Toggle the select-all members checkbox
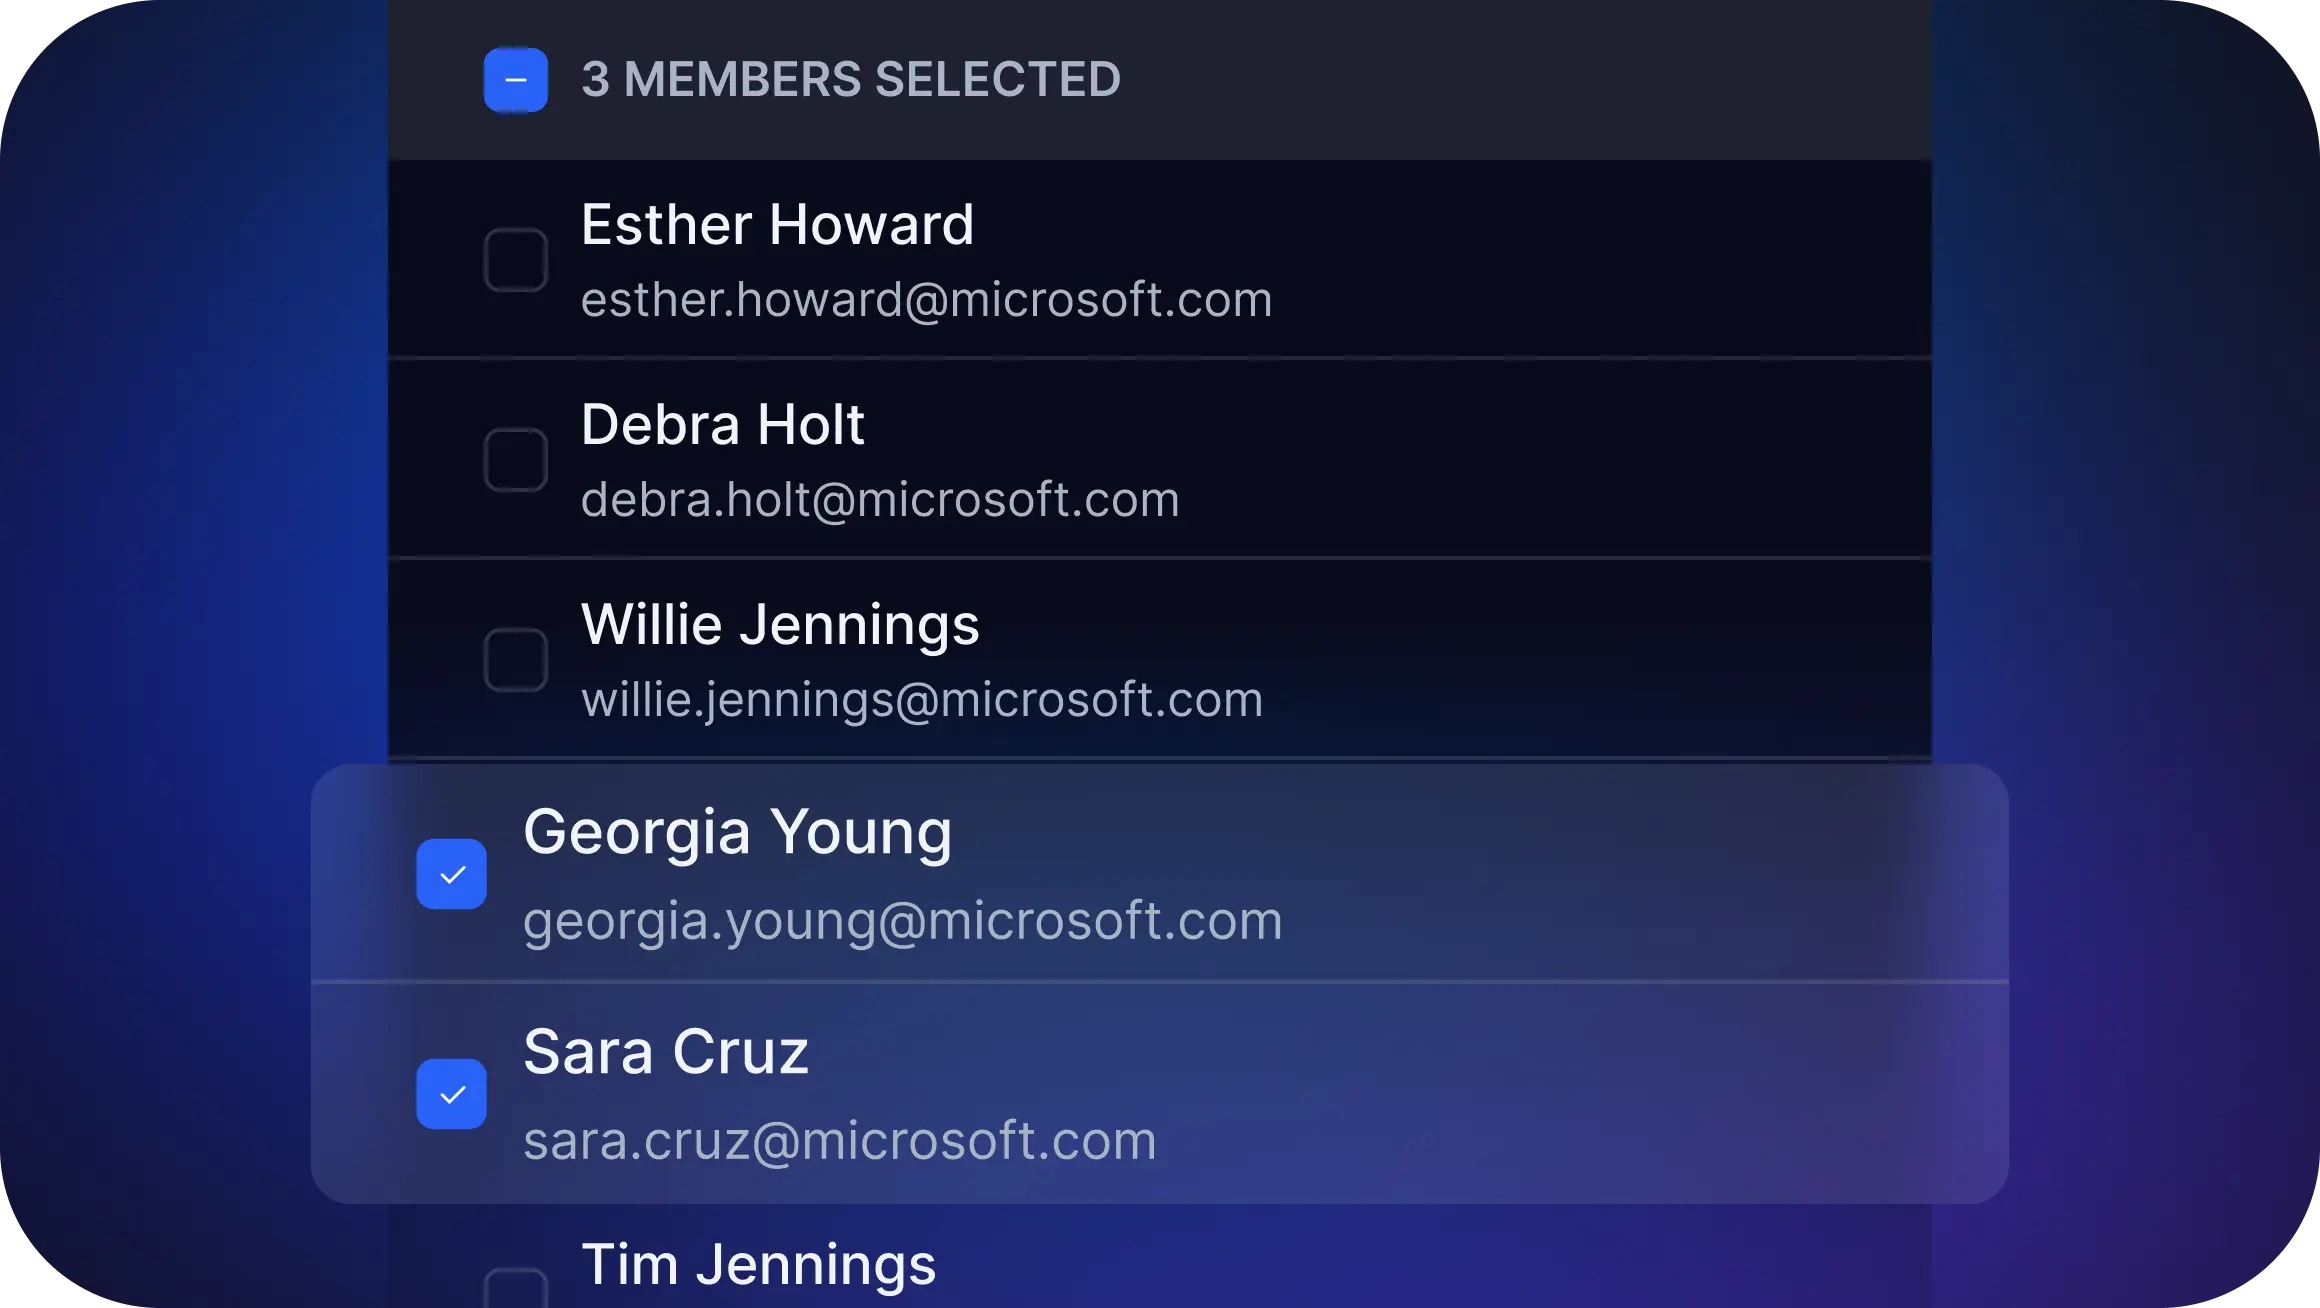Image resolution: width=2320 pixels, height=1308 pixels. pos(515,80)
